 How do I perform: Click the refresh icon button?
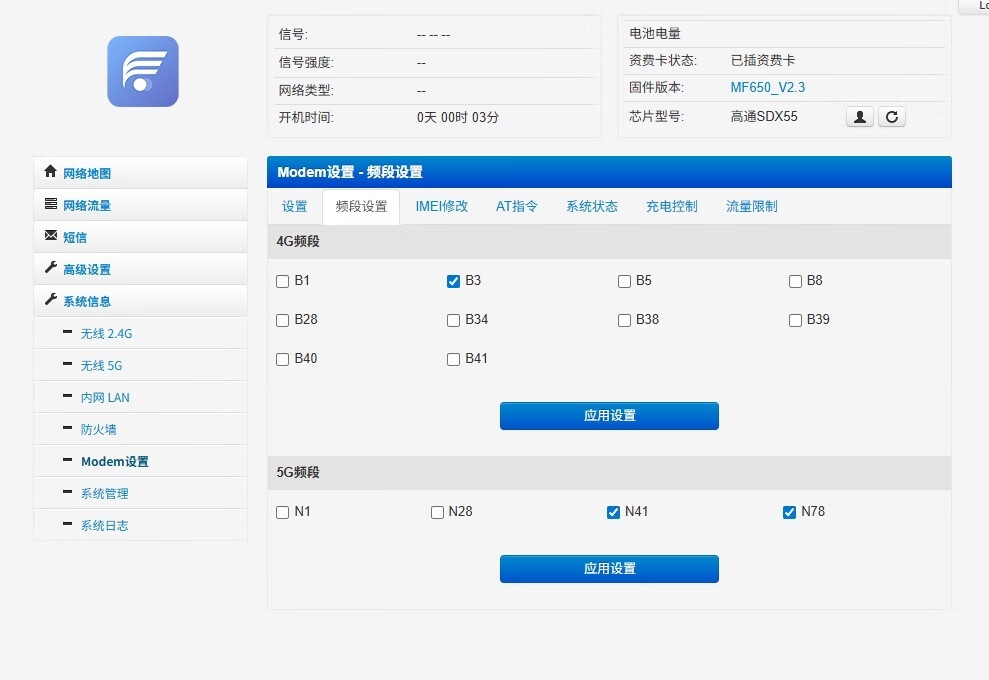coord(892,117)
